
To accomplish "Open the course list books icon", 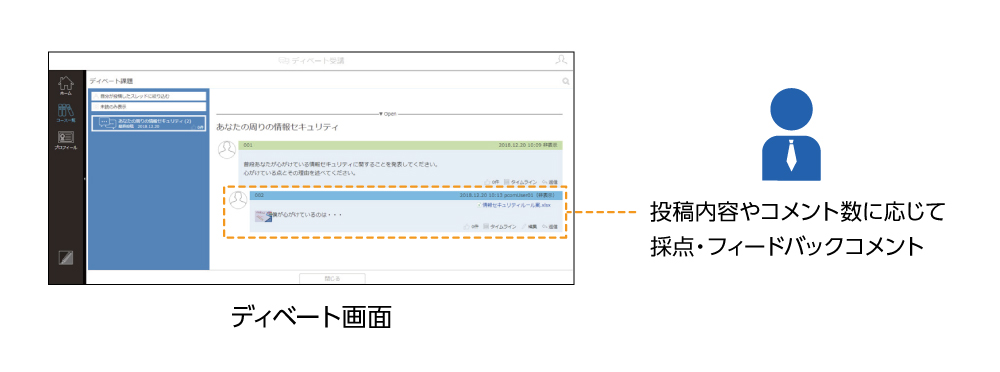I will 66,113.
